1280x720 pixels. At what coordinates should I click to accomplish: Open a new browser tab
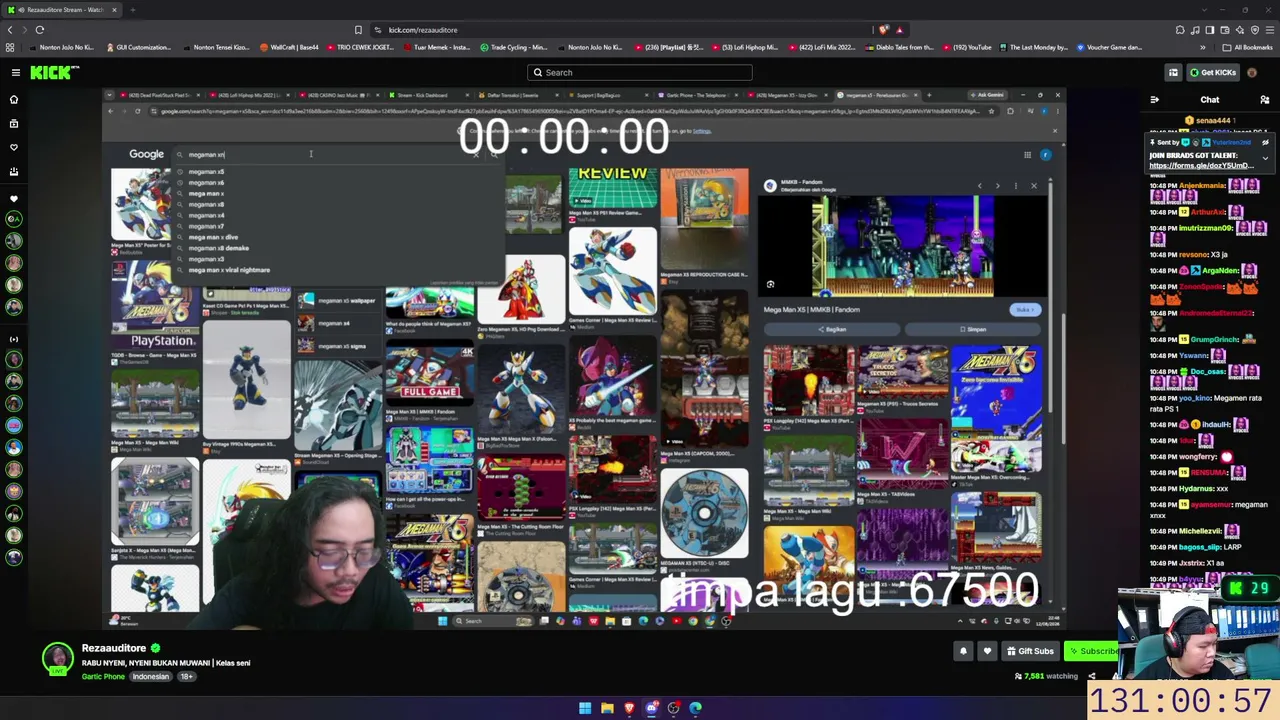(x=132, y=10)
